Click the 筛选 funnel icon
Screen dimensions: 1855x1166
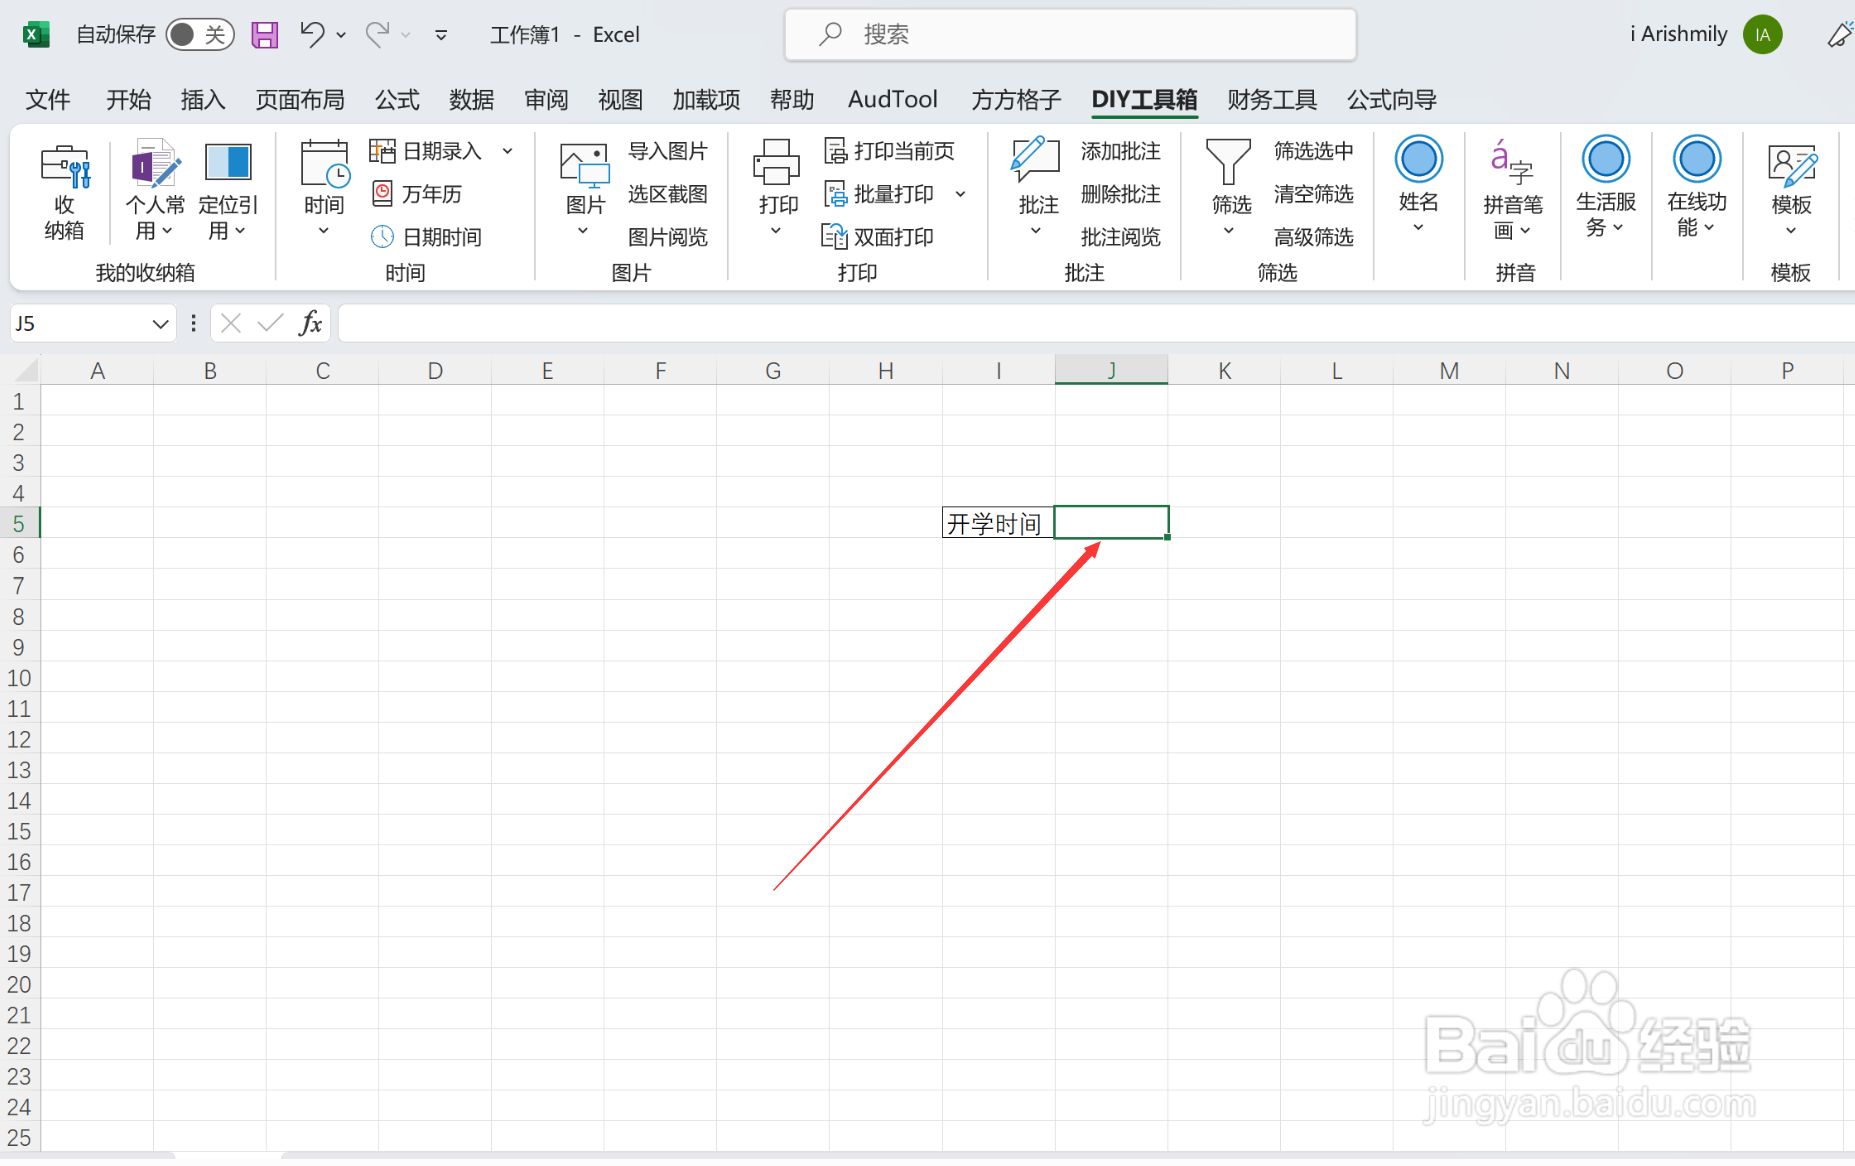click(x=1229, y=162)
